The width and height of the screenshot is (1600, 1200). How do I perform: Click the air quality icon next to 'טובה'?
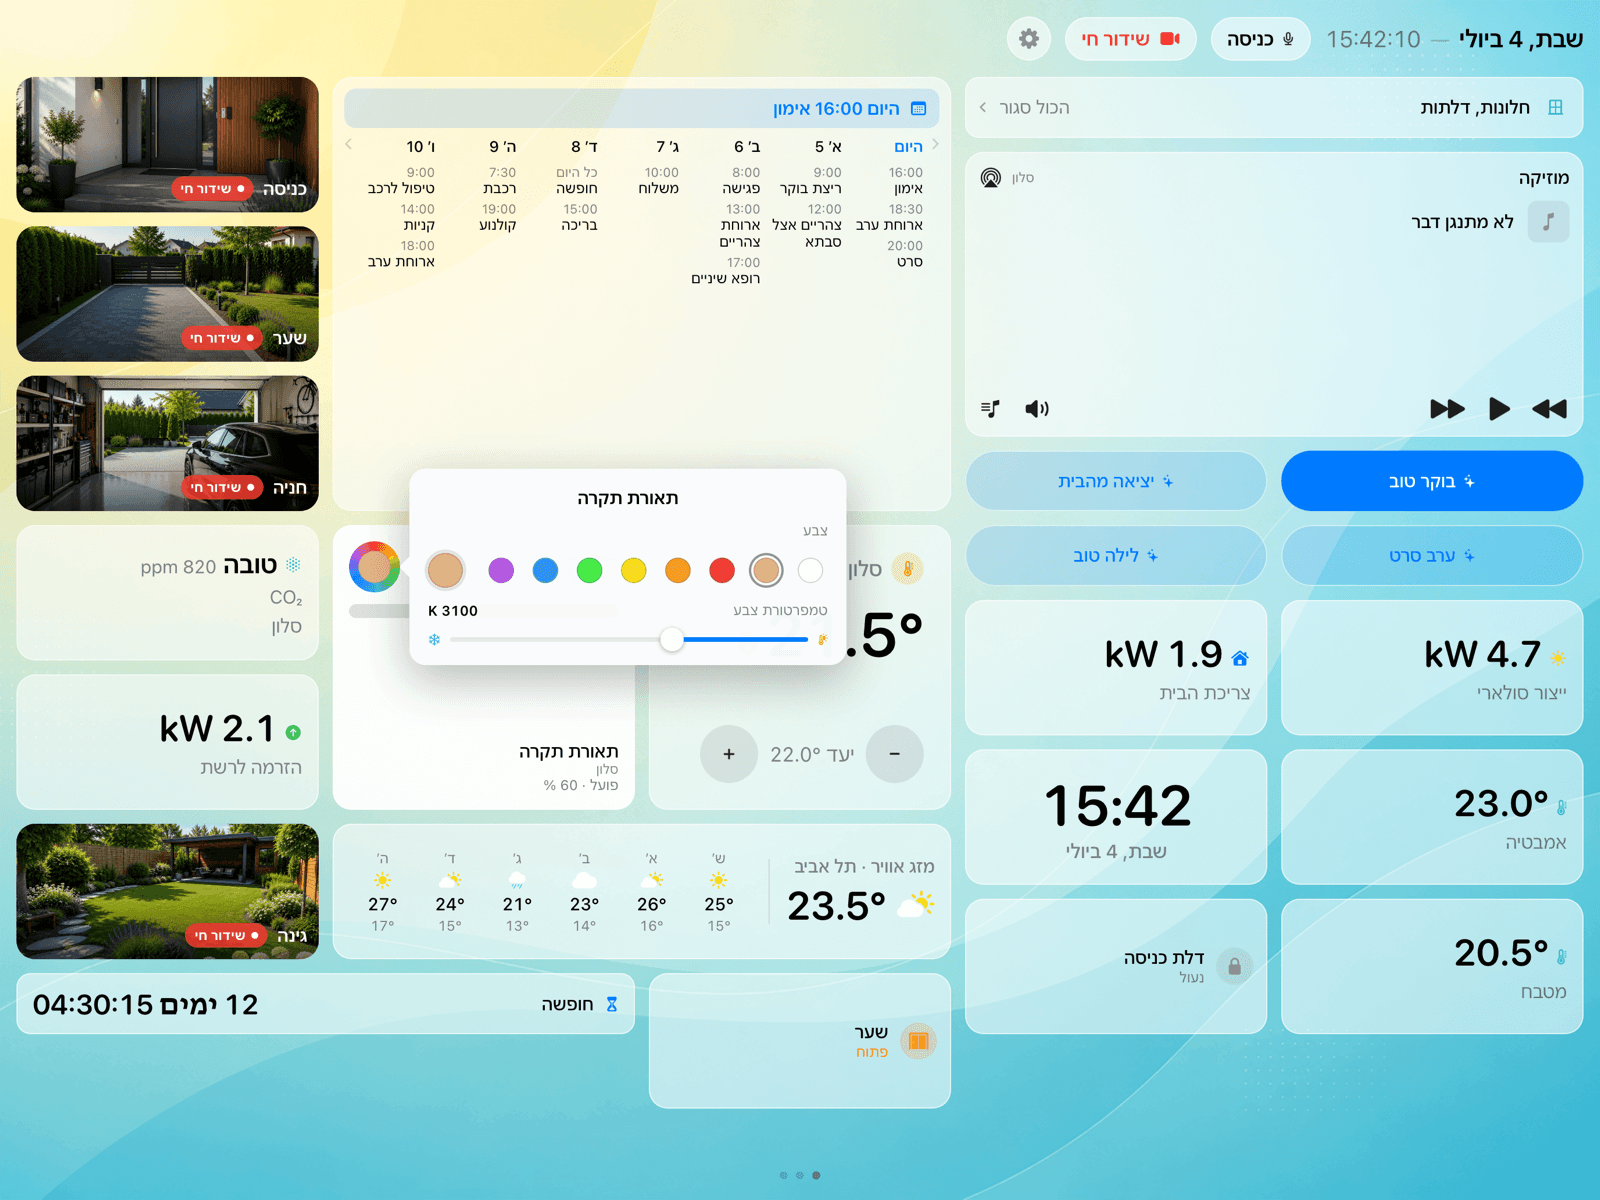[x=293, y=565]
